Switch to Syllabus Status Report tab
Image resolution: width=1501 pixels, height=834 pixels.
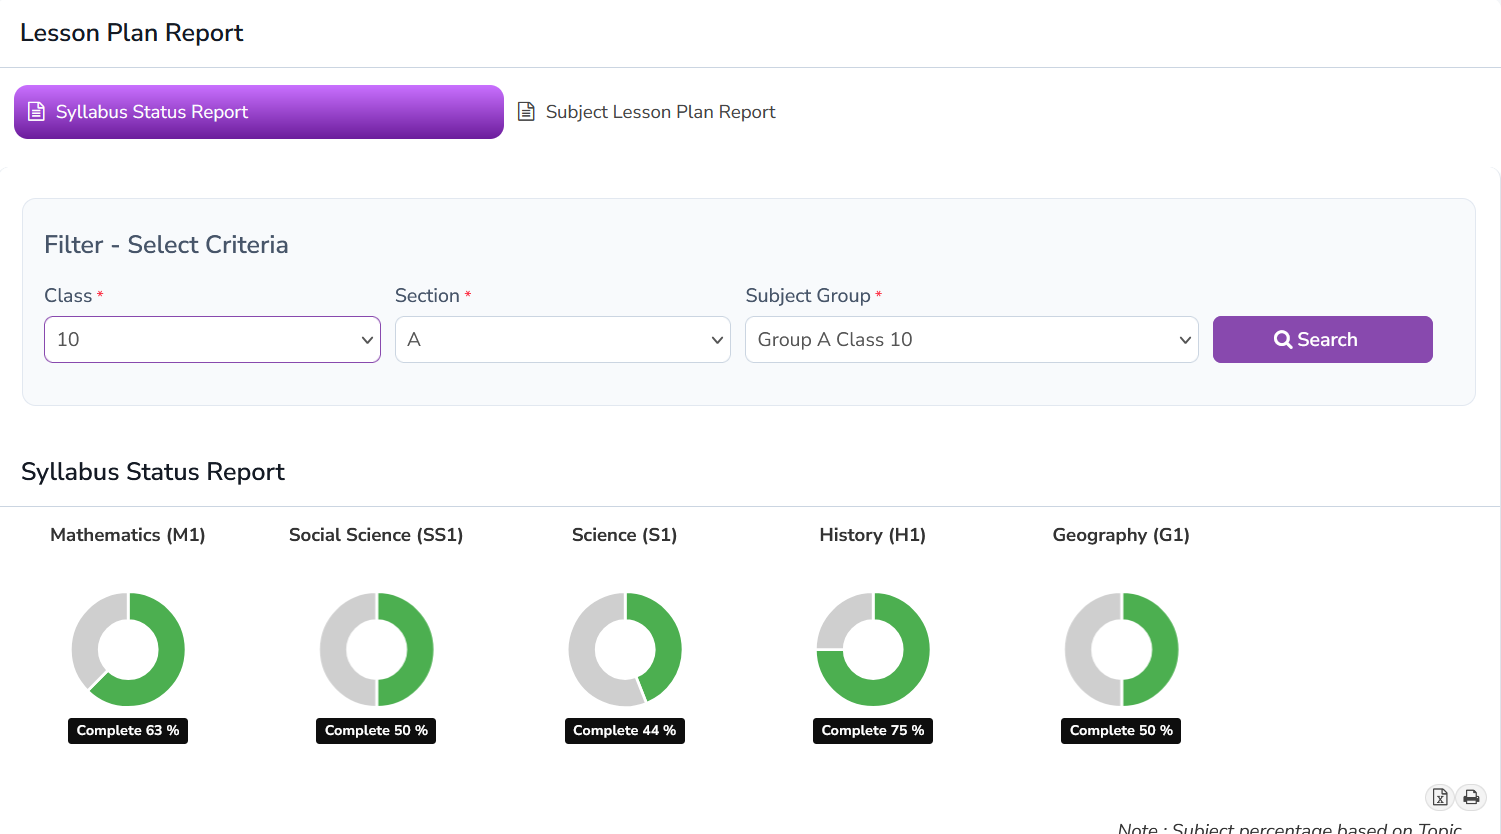click(258, 112)
